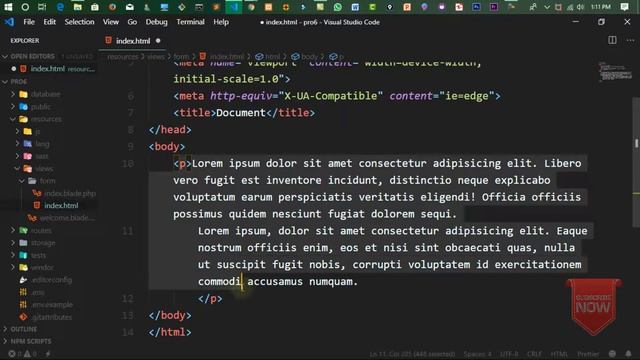Image resolution: width=640 pixels, height=360 pixels.
Task: Click the lightning bolt status bar icon
Action: pyautogui.click(x=48, y=354)
